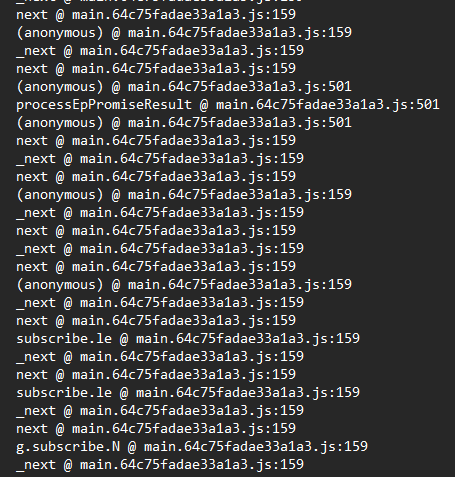Open the first (anonymous) js:159 link near the top
Image resolution: width=455 pixels, height=477 pixels.
point(240,33)
